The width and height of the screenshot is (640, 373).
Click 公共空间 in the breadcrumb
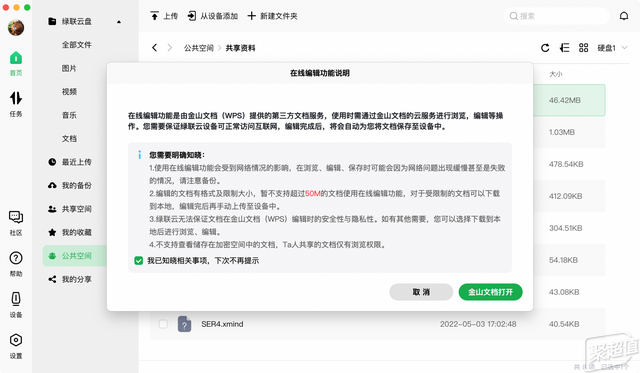click(x=199, y=48)
